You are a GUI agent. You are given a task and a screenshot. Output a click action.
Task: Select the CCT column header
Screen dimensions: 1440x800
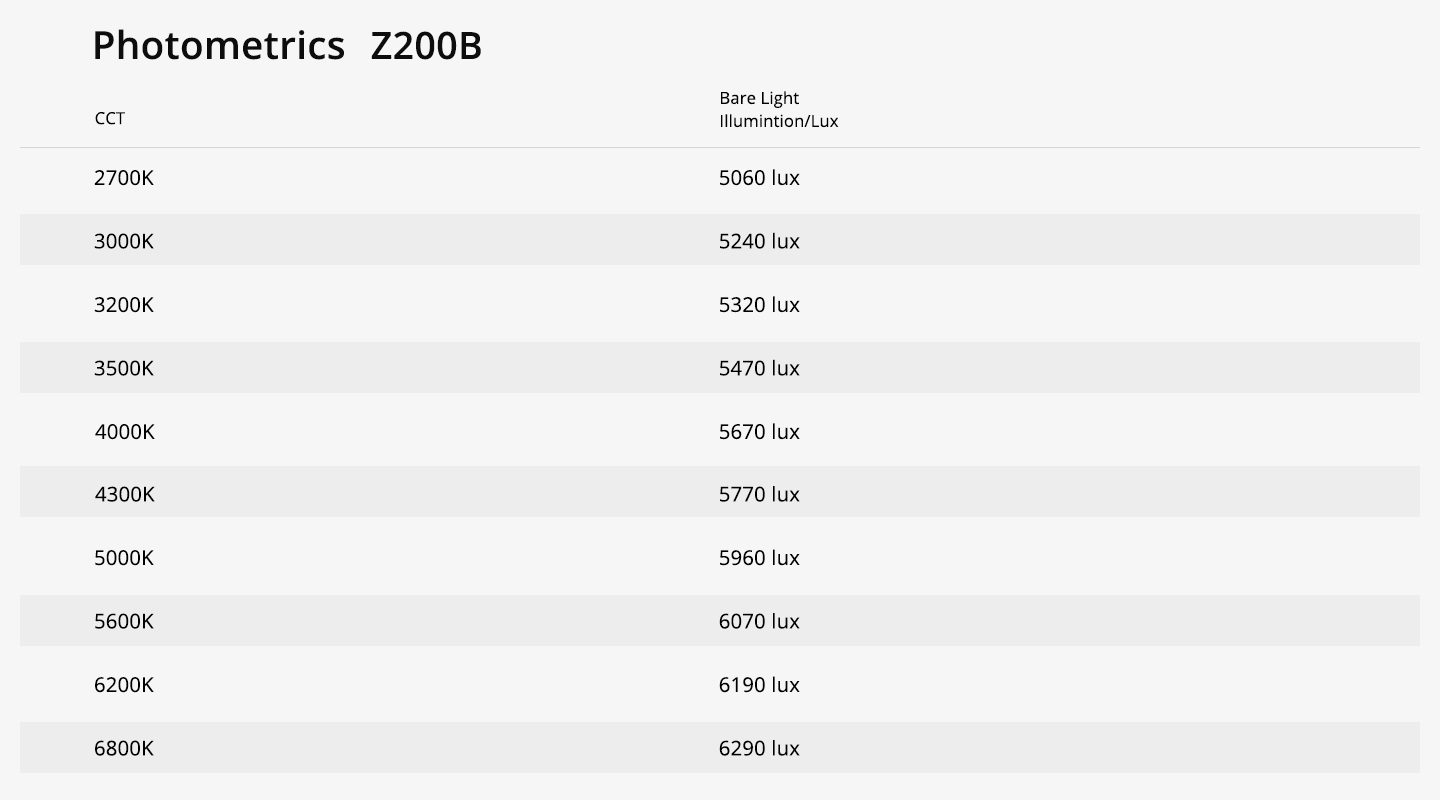point(110,119)
